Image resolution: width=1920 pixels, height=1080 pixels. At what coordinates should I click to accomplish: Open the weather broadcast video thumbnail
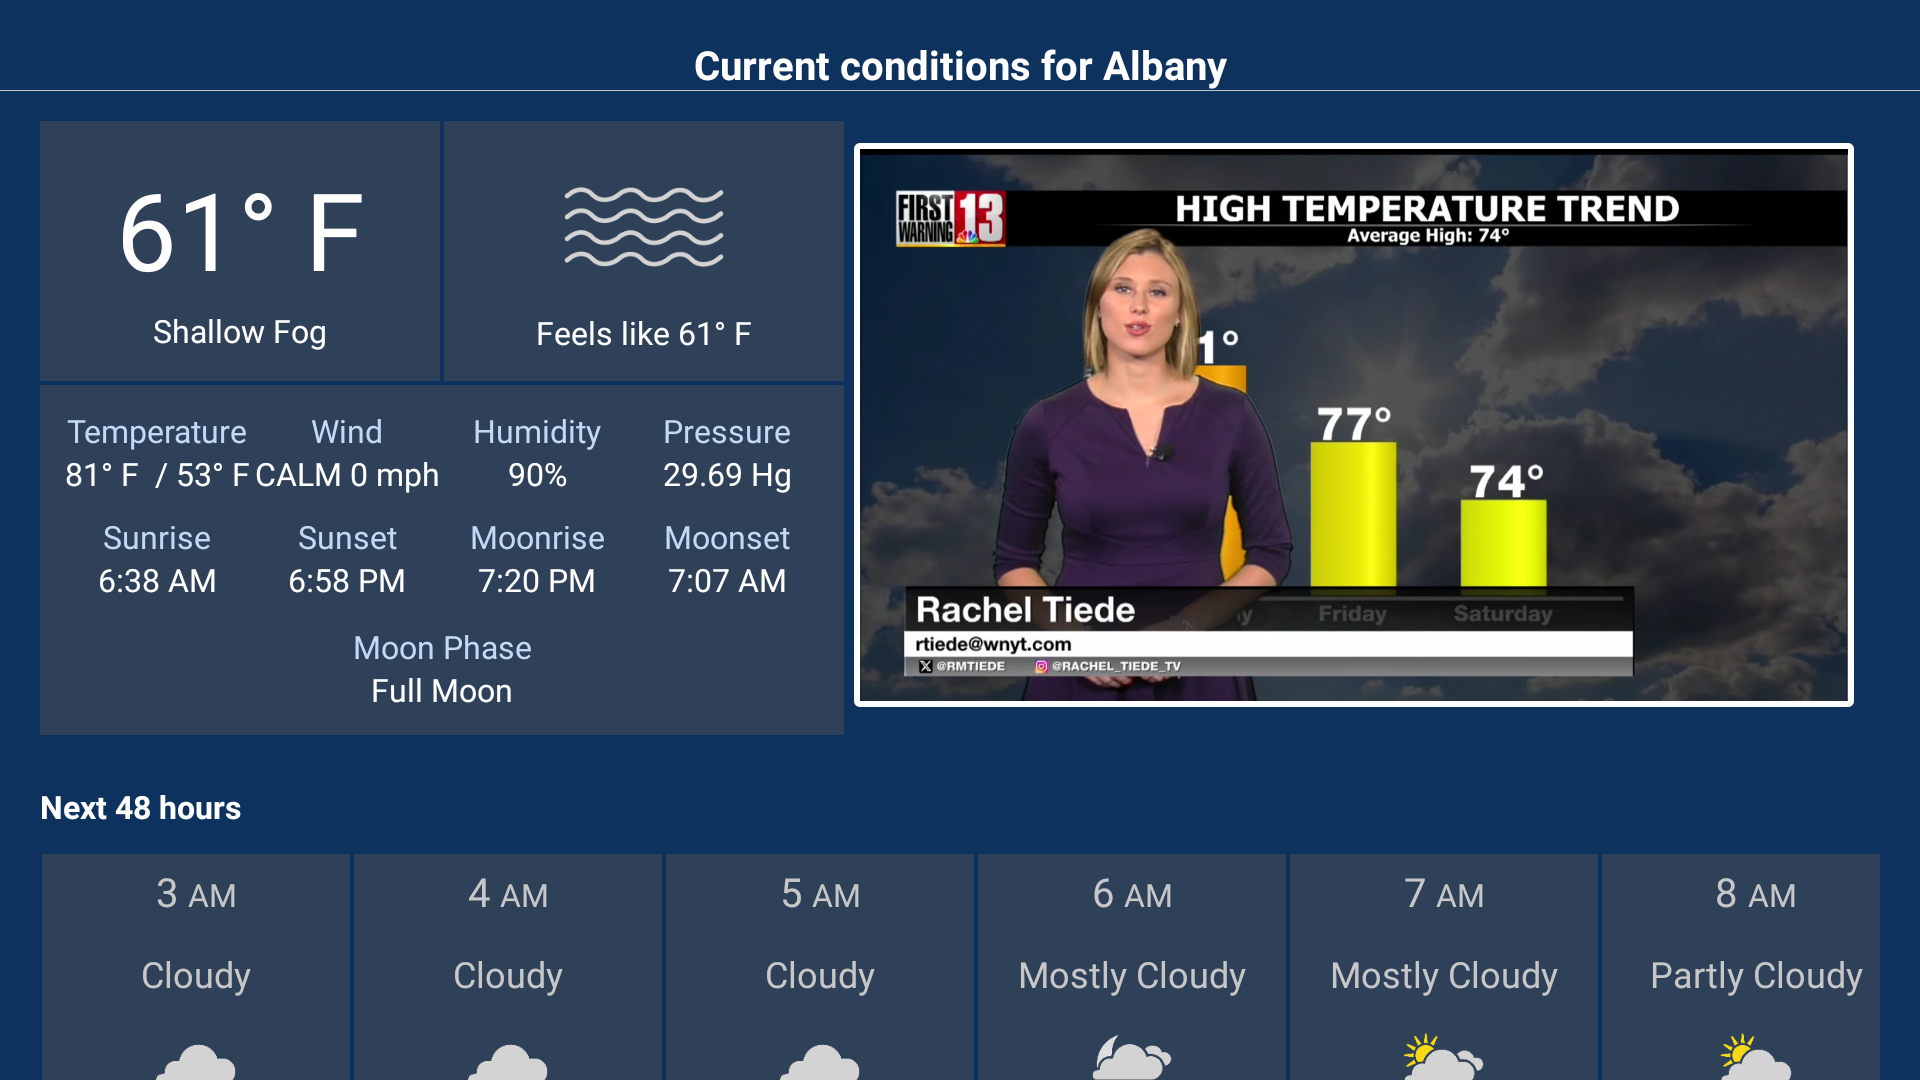1353,424
